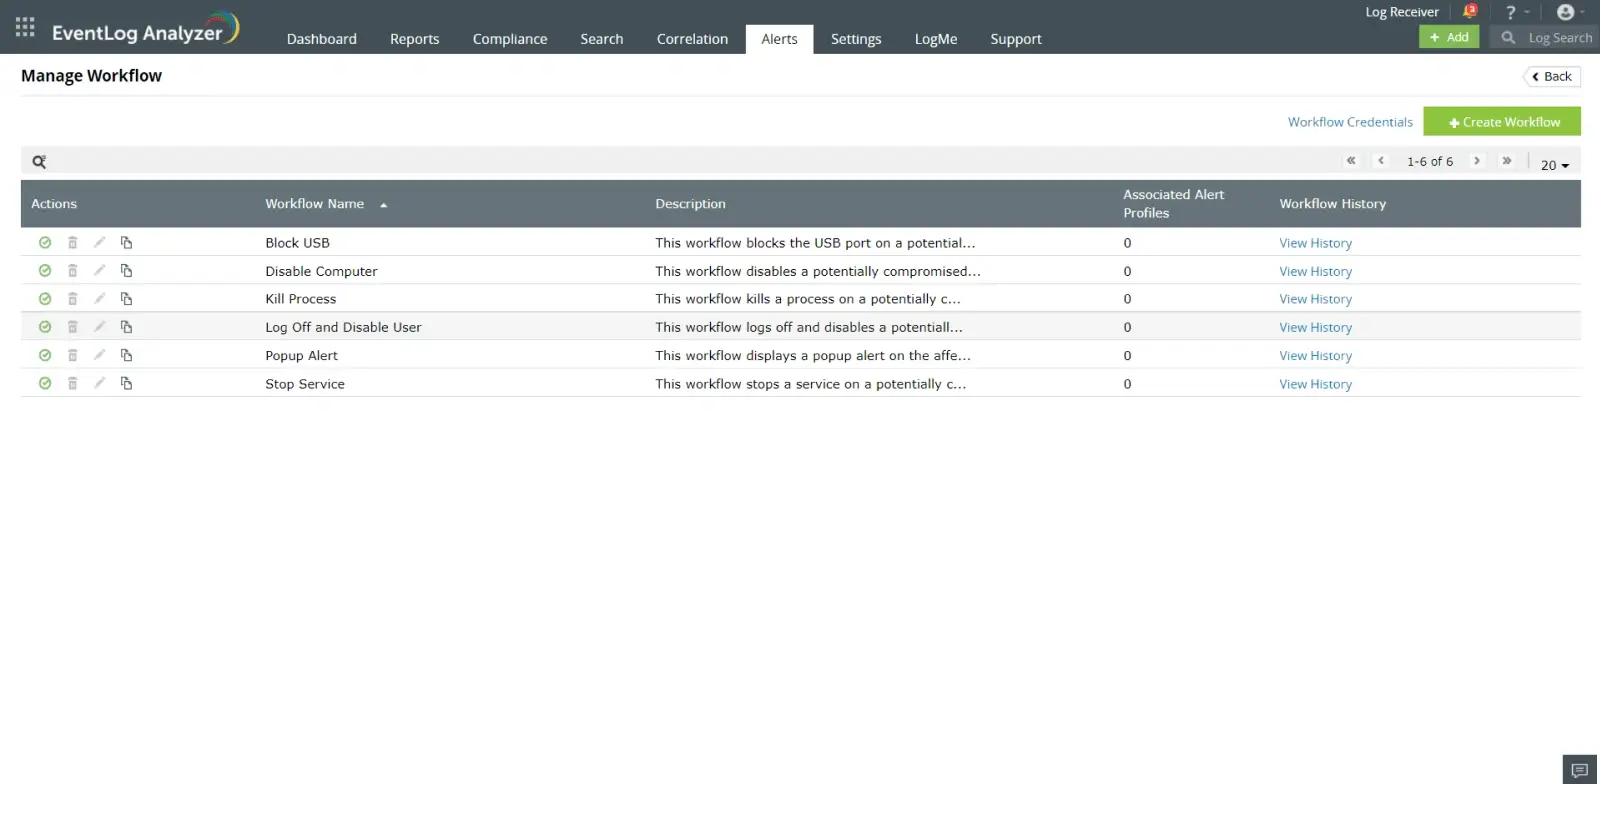Screen dimensions: 1600x824
Task: Edit the Disable Computer workflow
Action: 99,270
